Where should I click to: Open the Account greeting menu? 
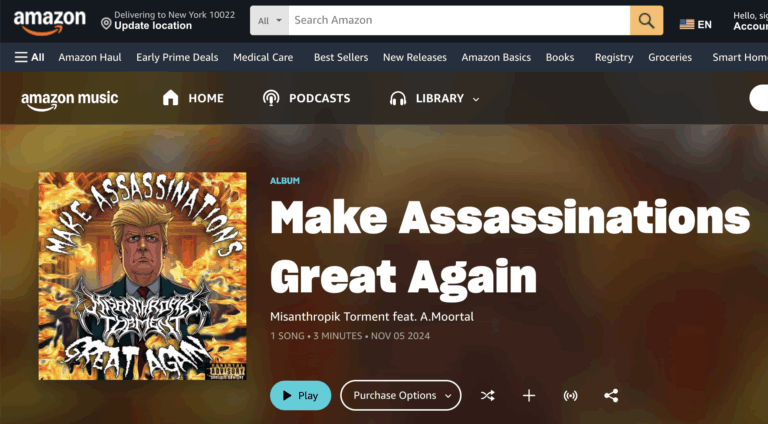750,21
